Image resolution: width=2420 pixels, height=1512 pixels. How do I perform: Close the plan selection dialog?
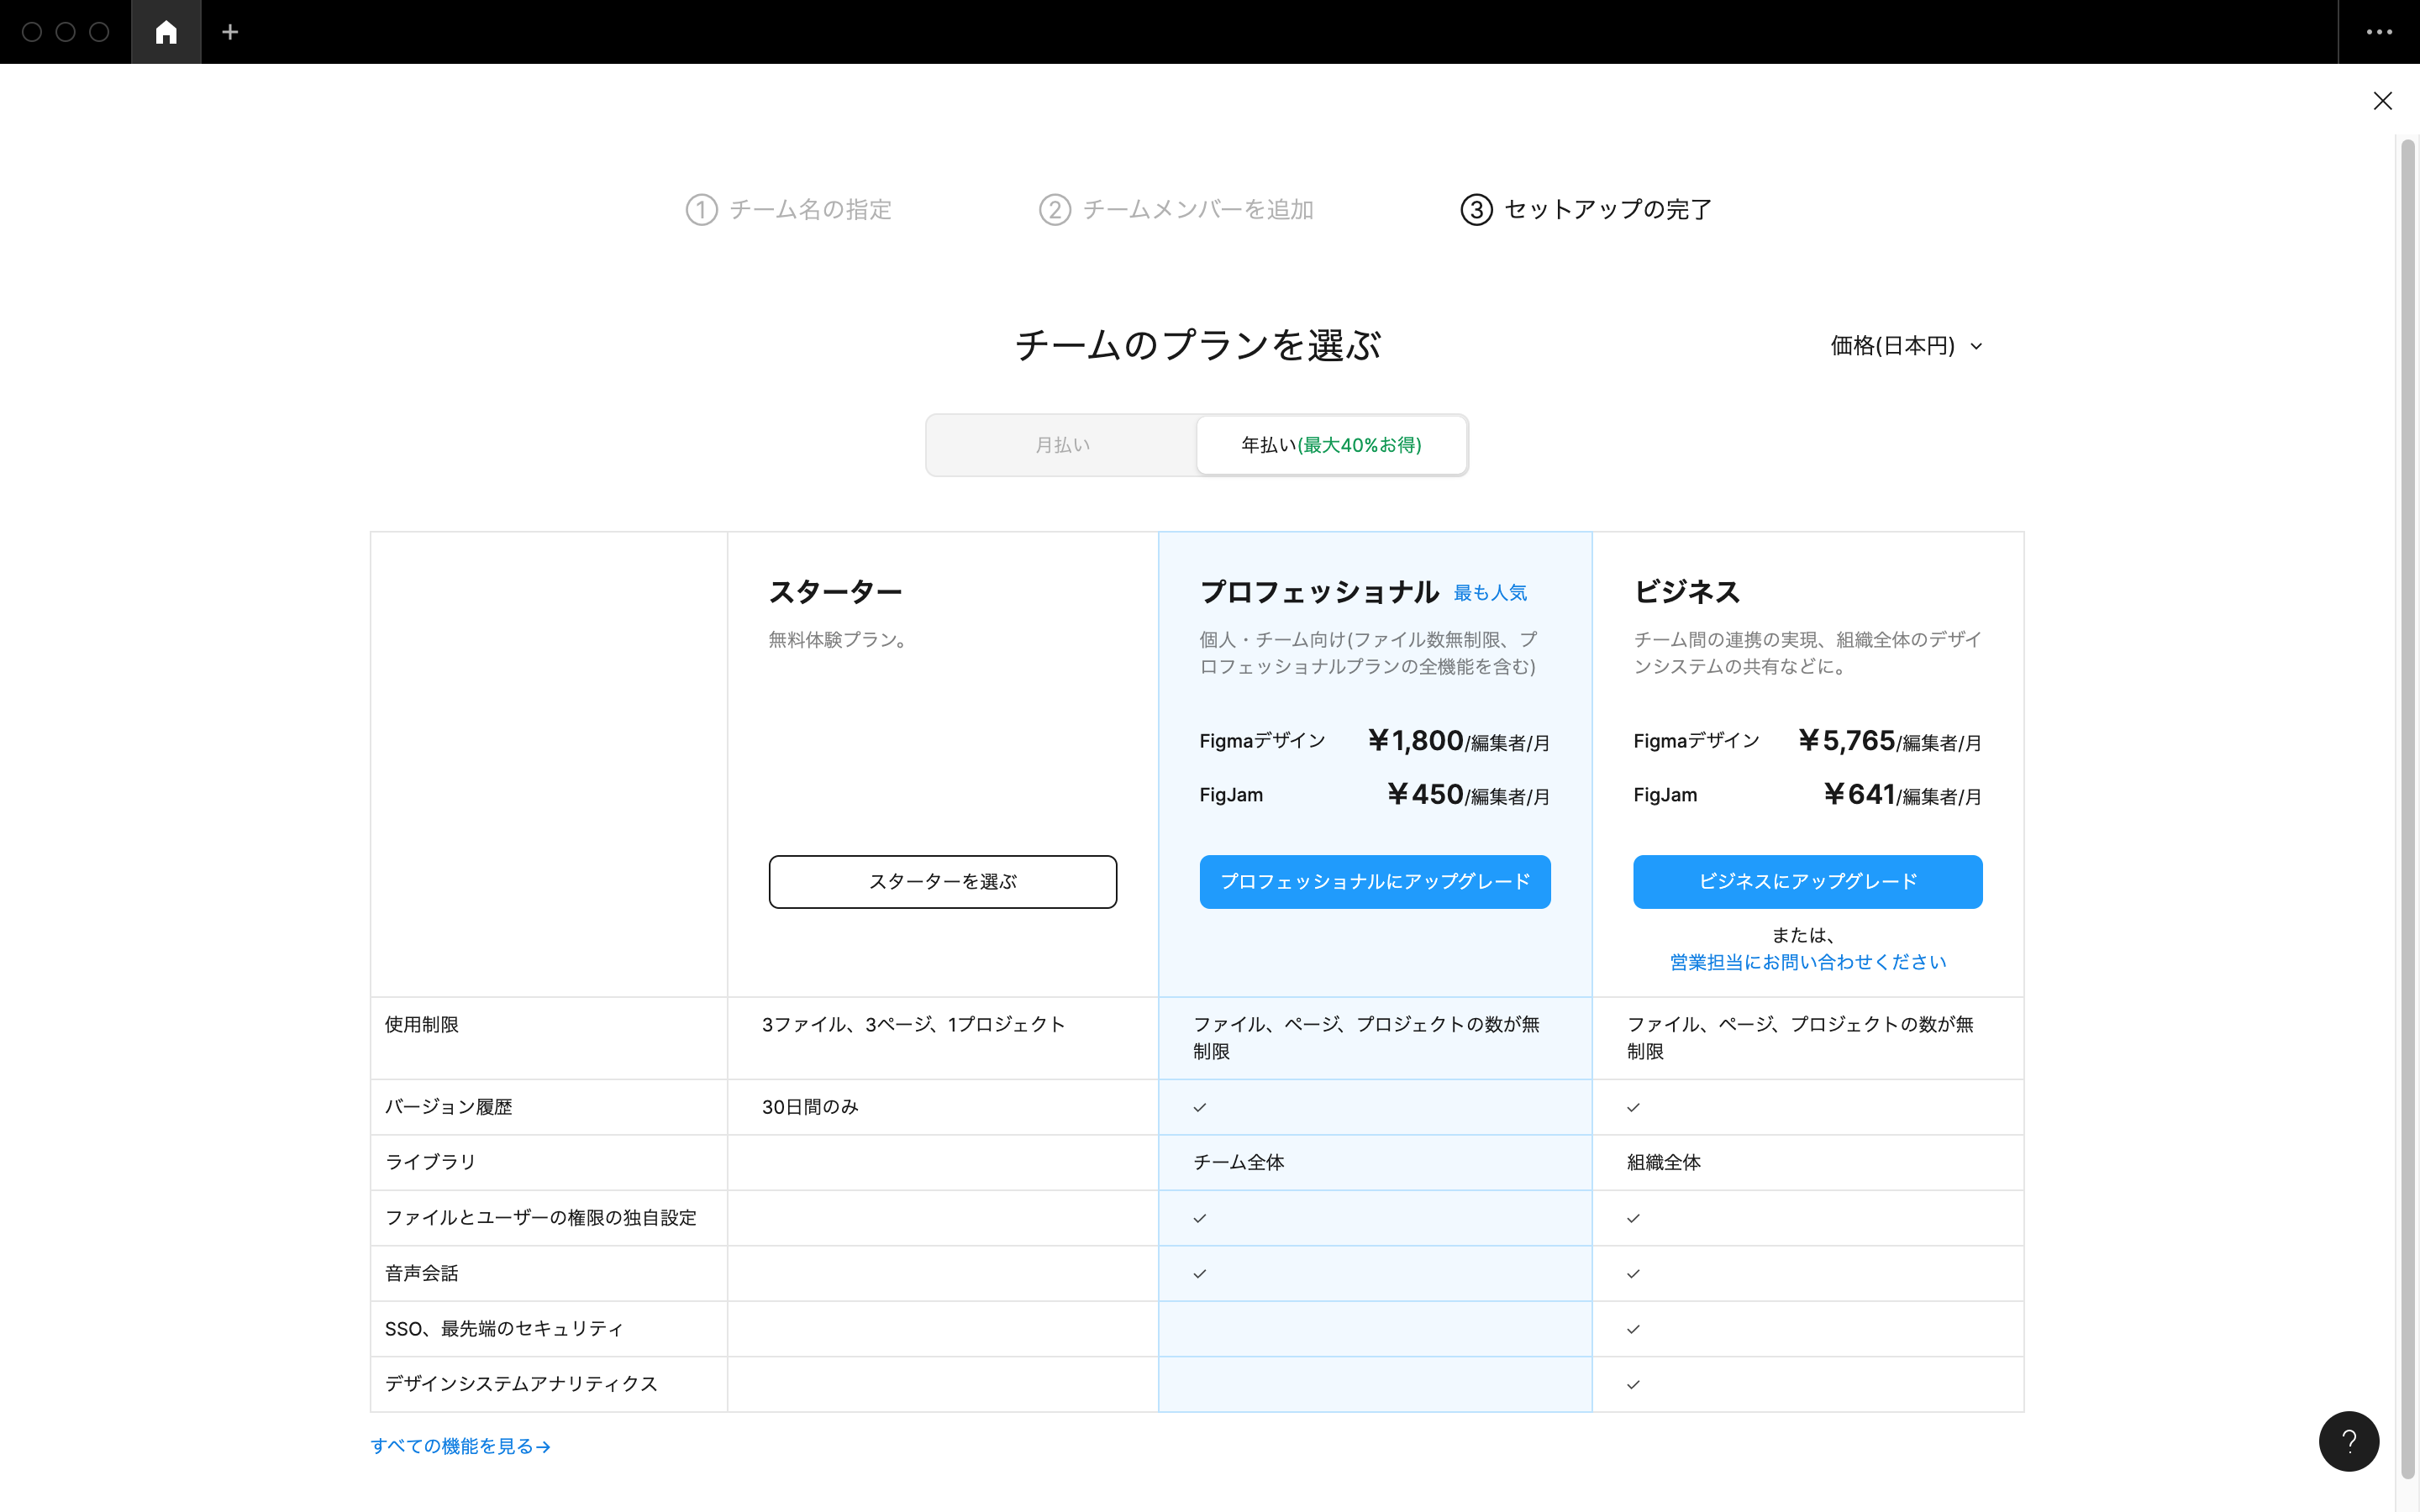(x=2382, y=101)
